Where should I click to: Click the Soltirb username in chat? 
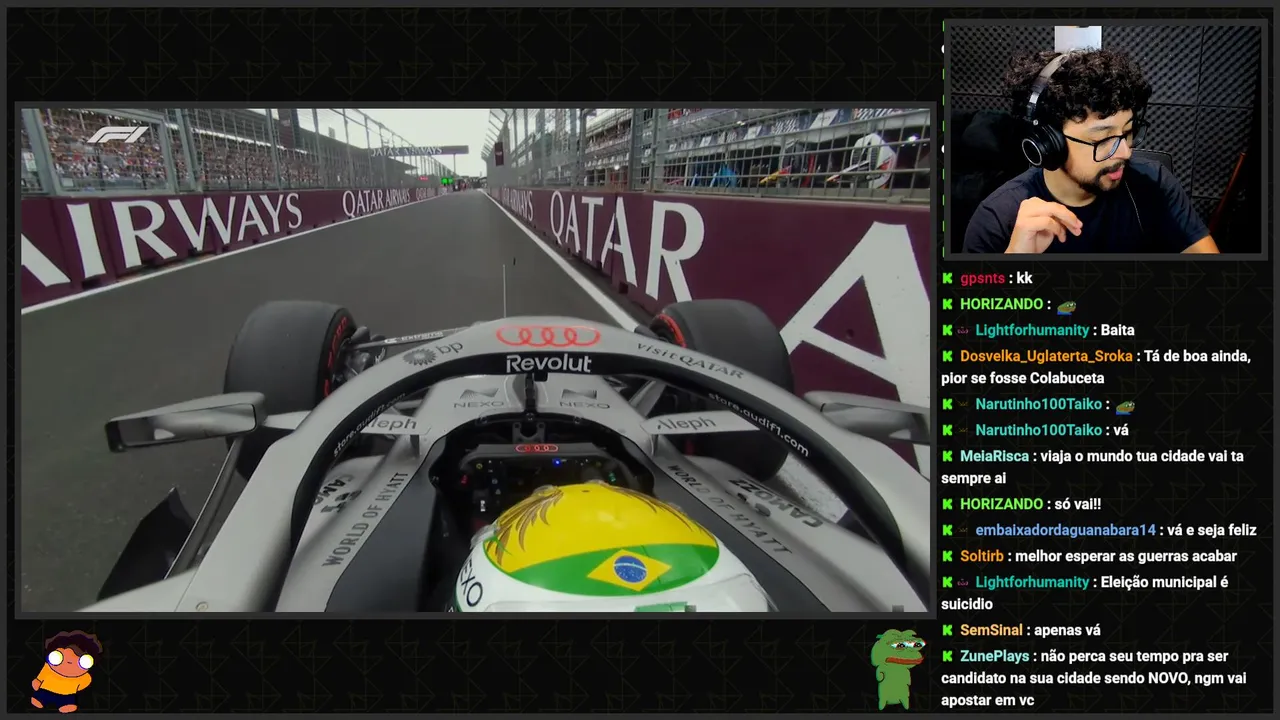tap(983, 556)
